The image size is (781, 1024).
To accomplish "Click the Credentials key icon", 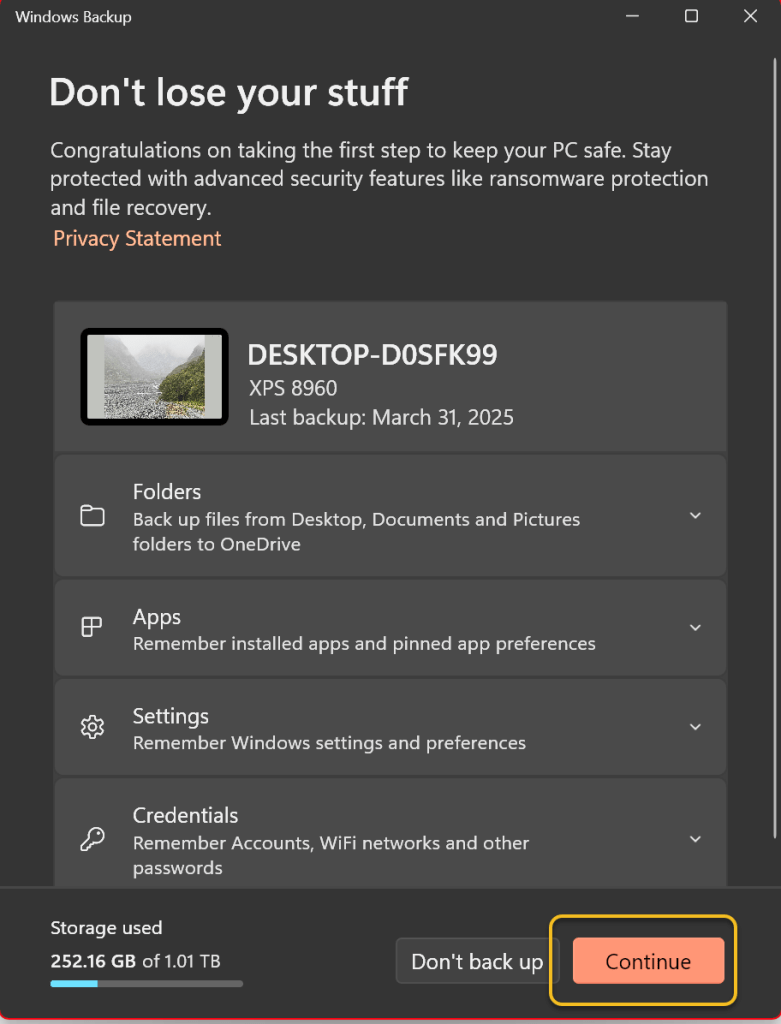I will pyautogui.click(x=92, y=839).
